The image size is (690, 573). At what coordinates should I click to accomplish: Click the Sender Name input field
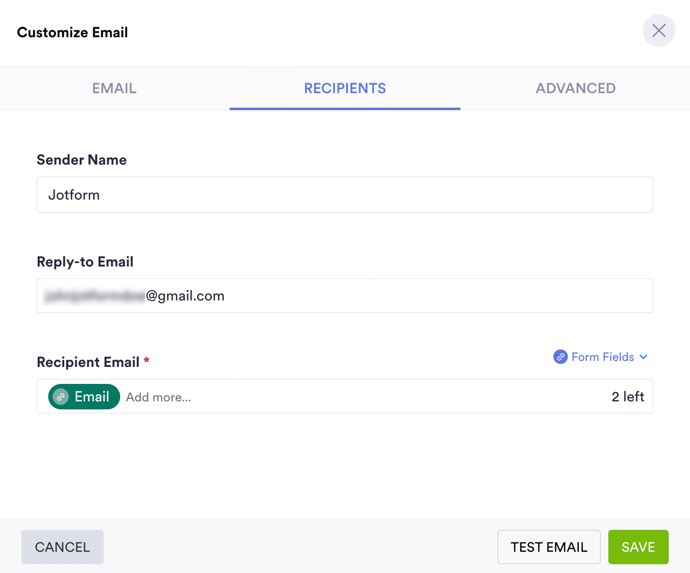pyautogui.click(x=345, y=195)
